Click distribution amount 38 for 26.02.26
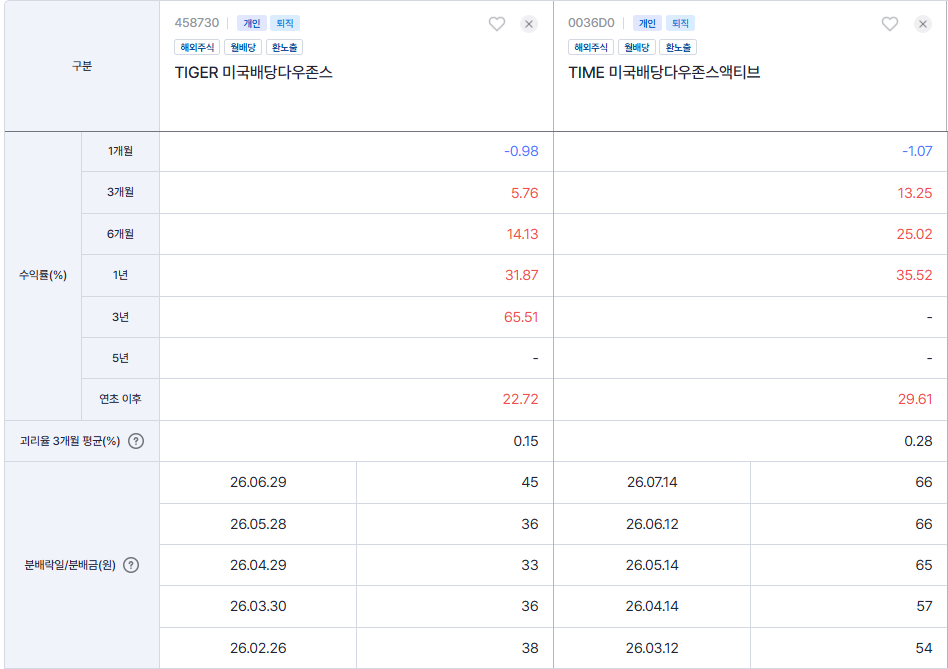 530,648
